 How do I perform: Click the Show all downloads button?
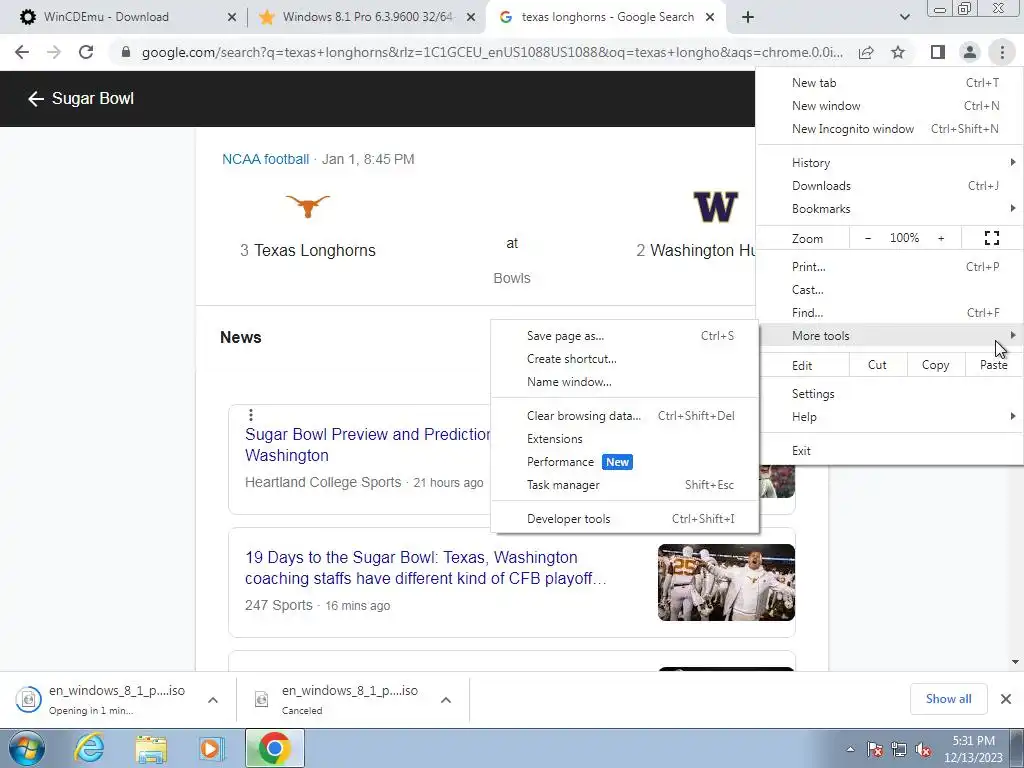[948, 699]
